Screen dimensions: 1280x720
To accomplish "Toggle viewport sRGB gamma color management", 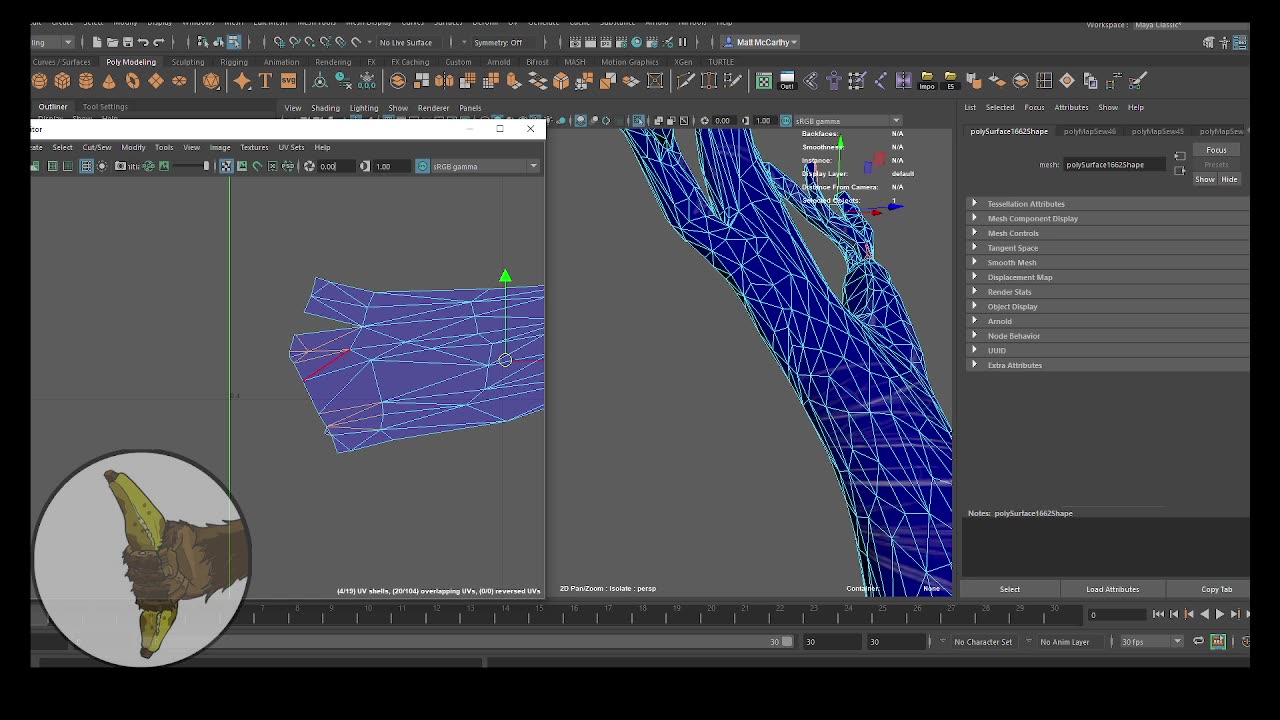I will pos(786,121).
